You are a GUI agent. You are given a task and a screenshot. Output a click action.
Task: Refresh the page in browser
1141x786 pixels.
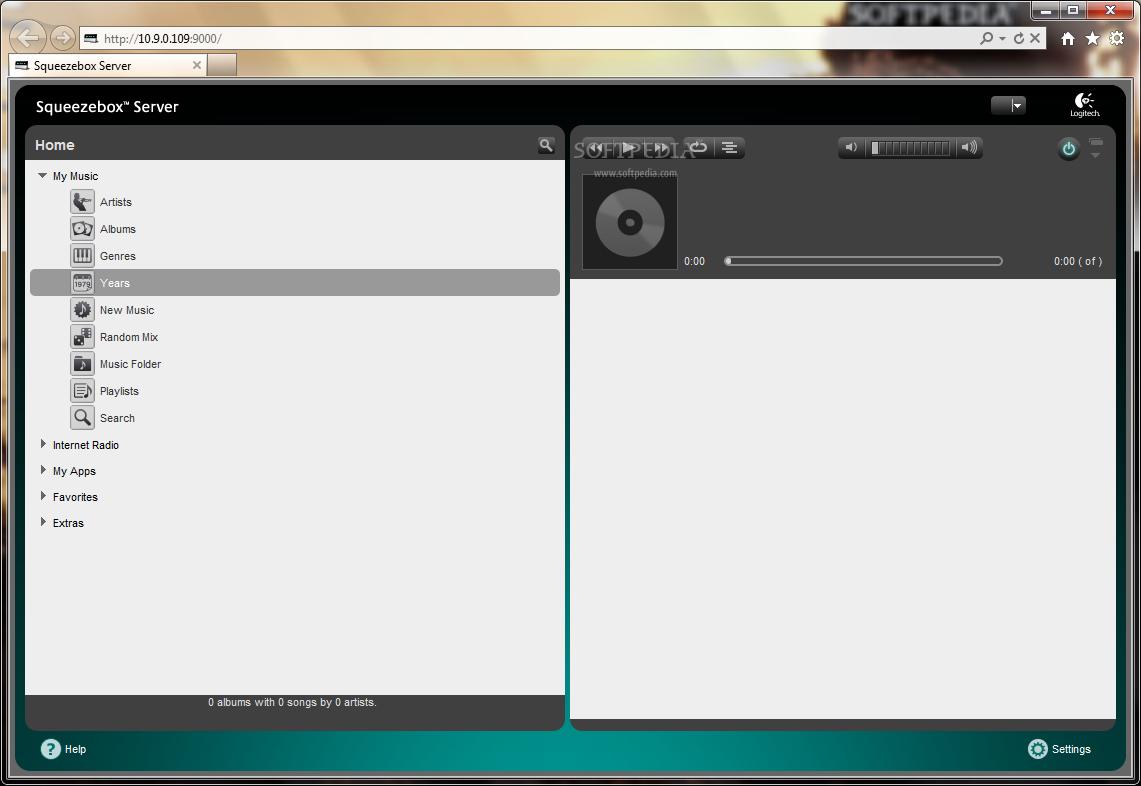(1019, 38)
